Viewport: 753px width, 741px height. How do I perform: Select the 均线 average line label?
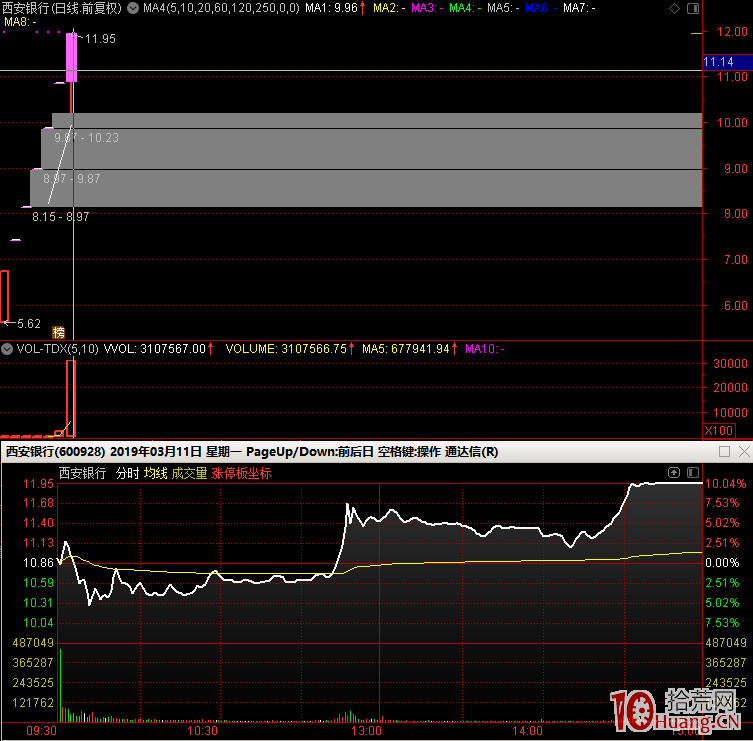click(156, 474)
